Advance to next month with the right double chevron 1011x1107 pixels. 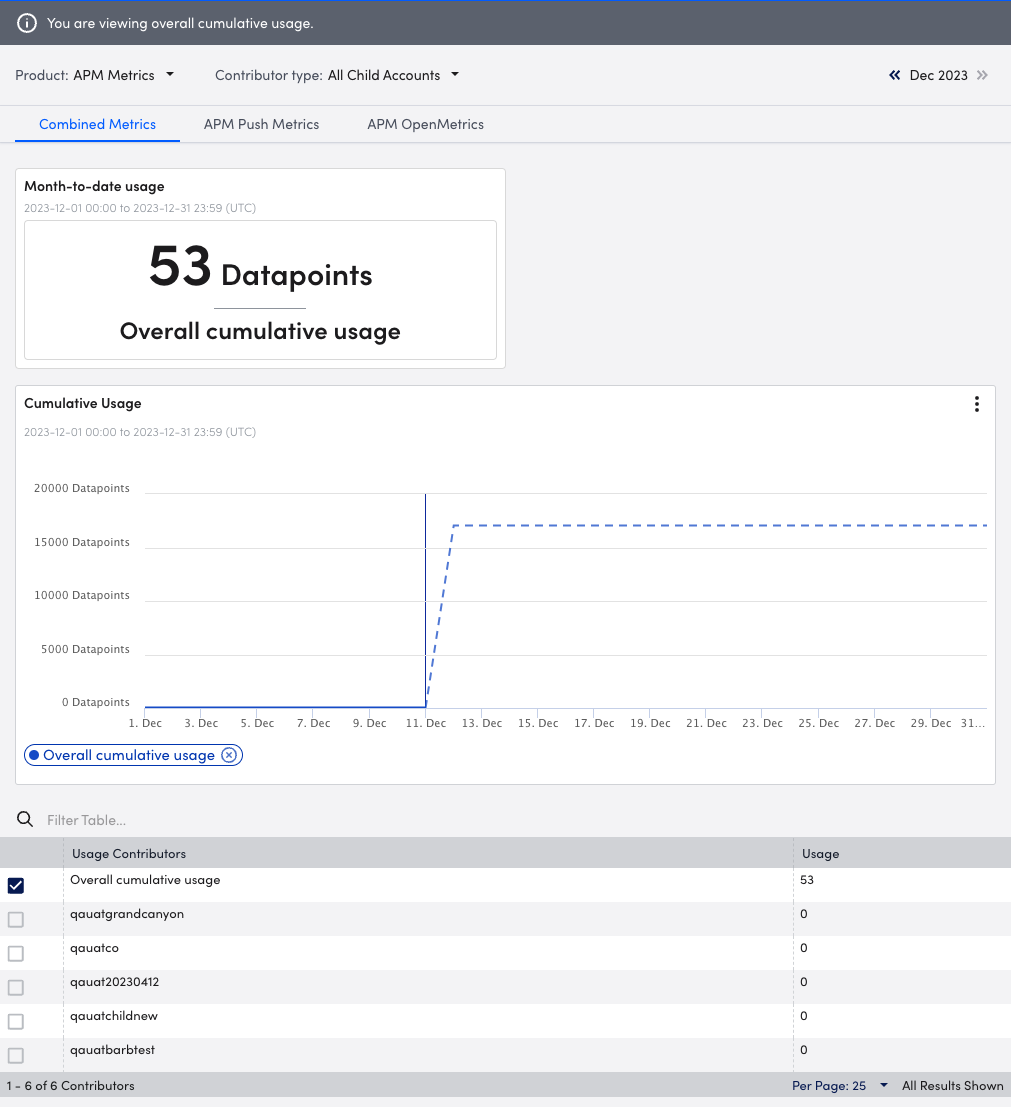pyautogui.click(x=982, y=75)
